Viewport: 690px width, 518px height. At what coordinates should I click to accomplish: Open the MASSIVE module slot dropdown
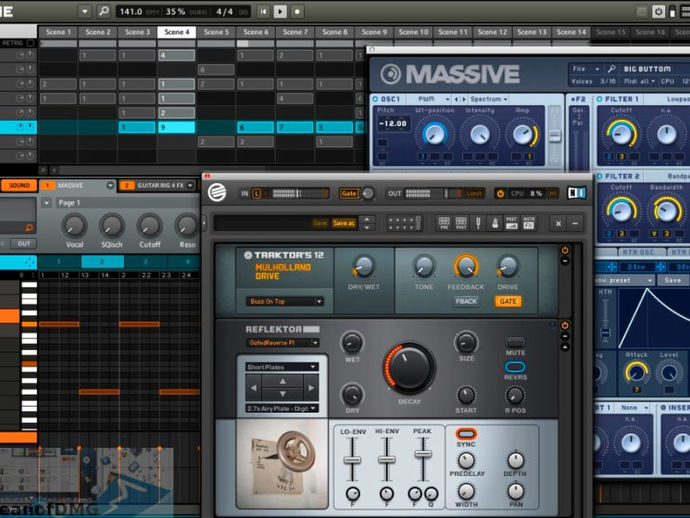(110, 186)
